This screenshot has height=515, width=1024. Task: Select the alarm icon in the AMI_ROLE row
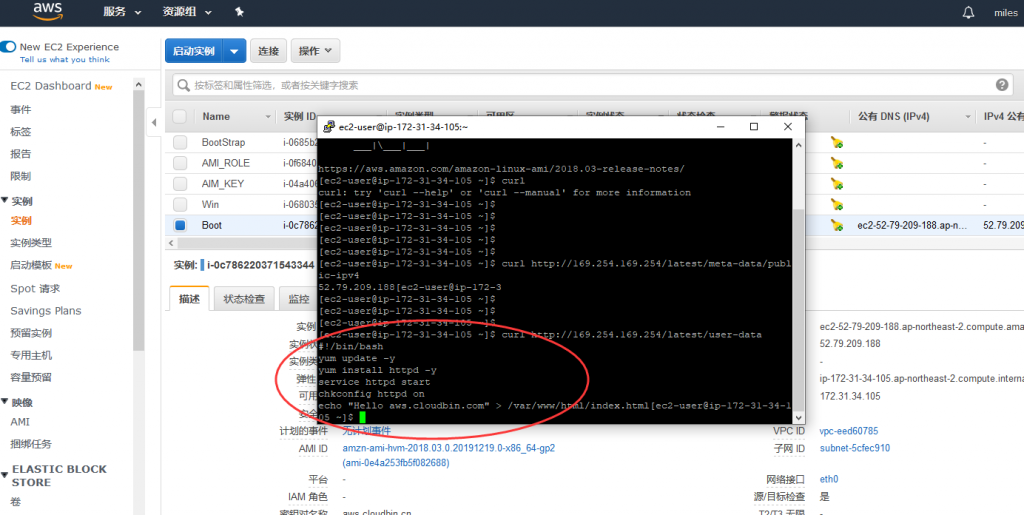tap(837, 163)
